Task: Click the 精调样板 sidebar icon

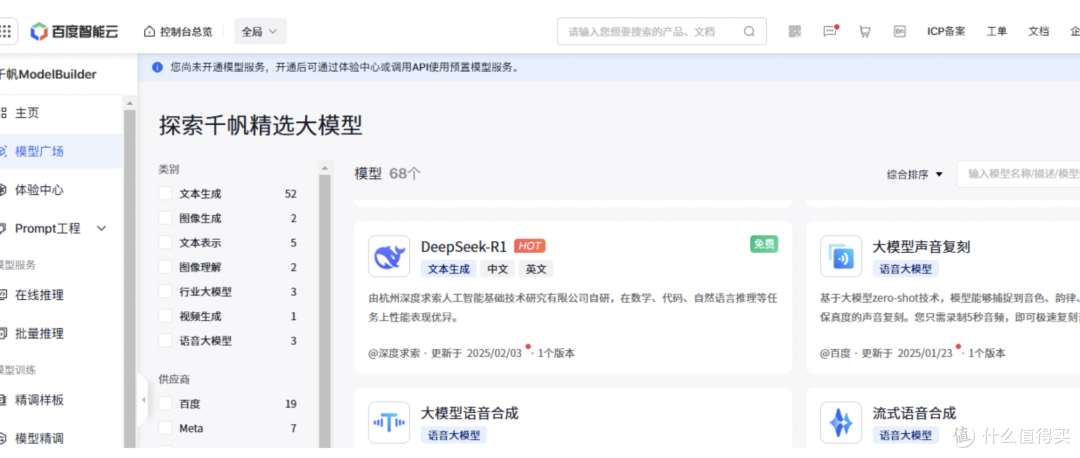Action: click(3, 400)
